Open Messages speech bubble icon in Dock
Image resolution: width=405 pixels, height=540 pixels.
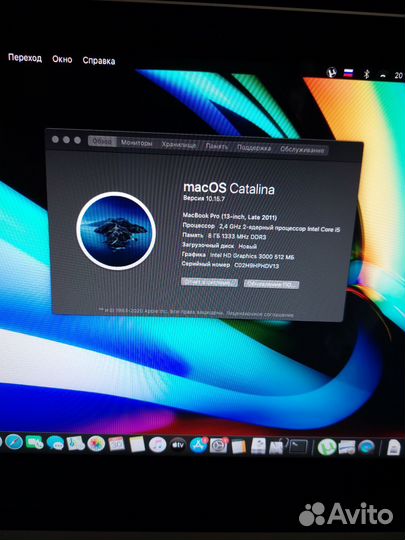pos(55,443)
